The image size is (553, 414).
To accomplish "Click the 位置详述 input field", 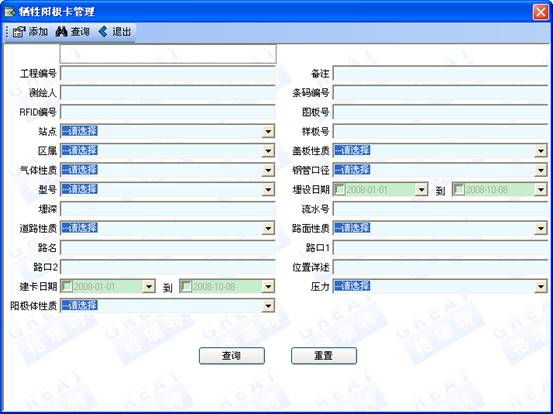I will pos(440,267).
